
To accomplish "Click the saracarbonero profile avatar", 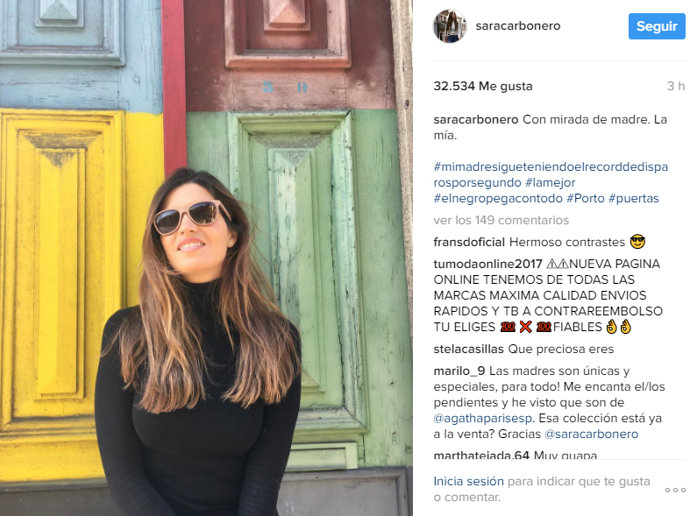I will coord(449,26).
